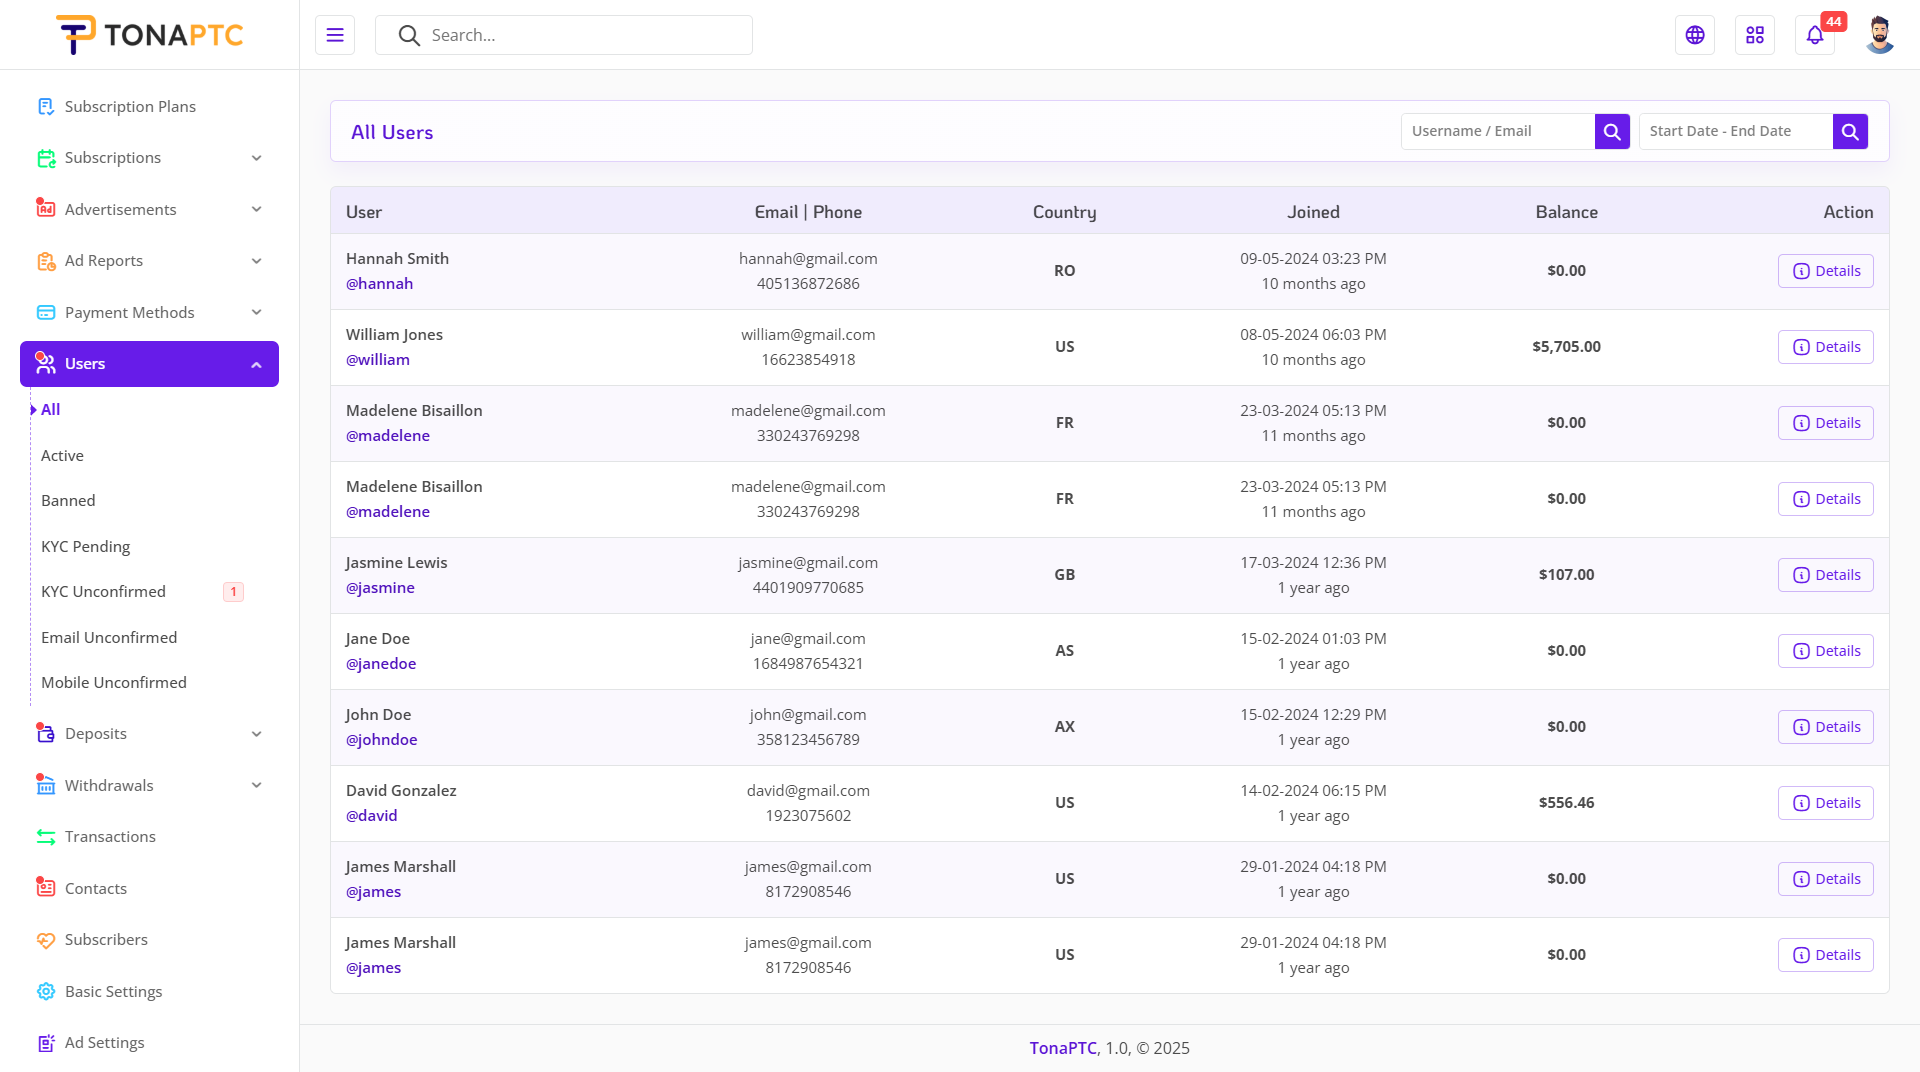Screen dimensions: 1920x1072
Task: Click the hamburger menu toggle icon
Action: pos(335,35)
